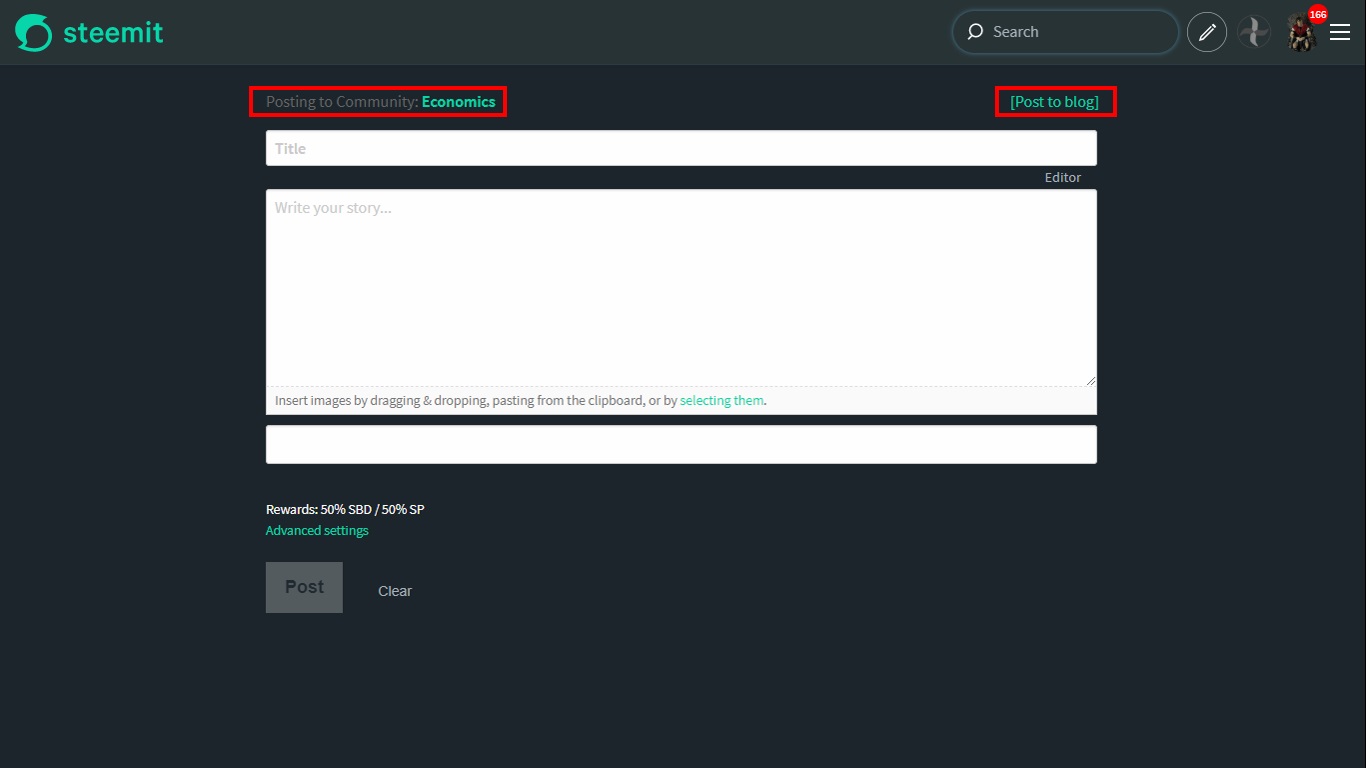
Task: Open the Economics community link
Action: pos(458,101)
